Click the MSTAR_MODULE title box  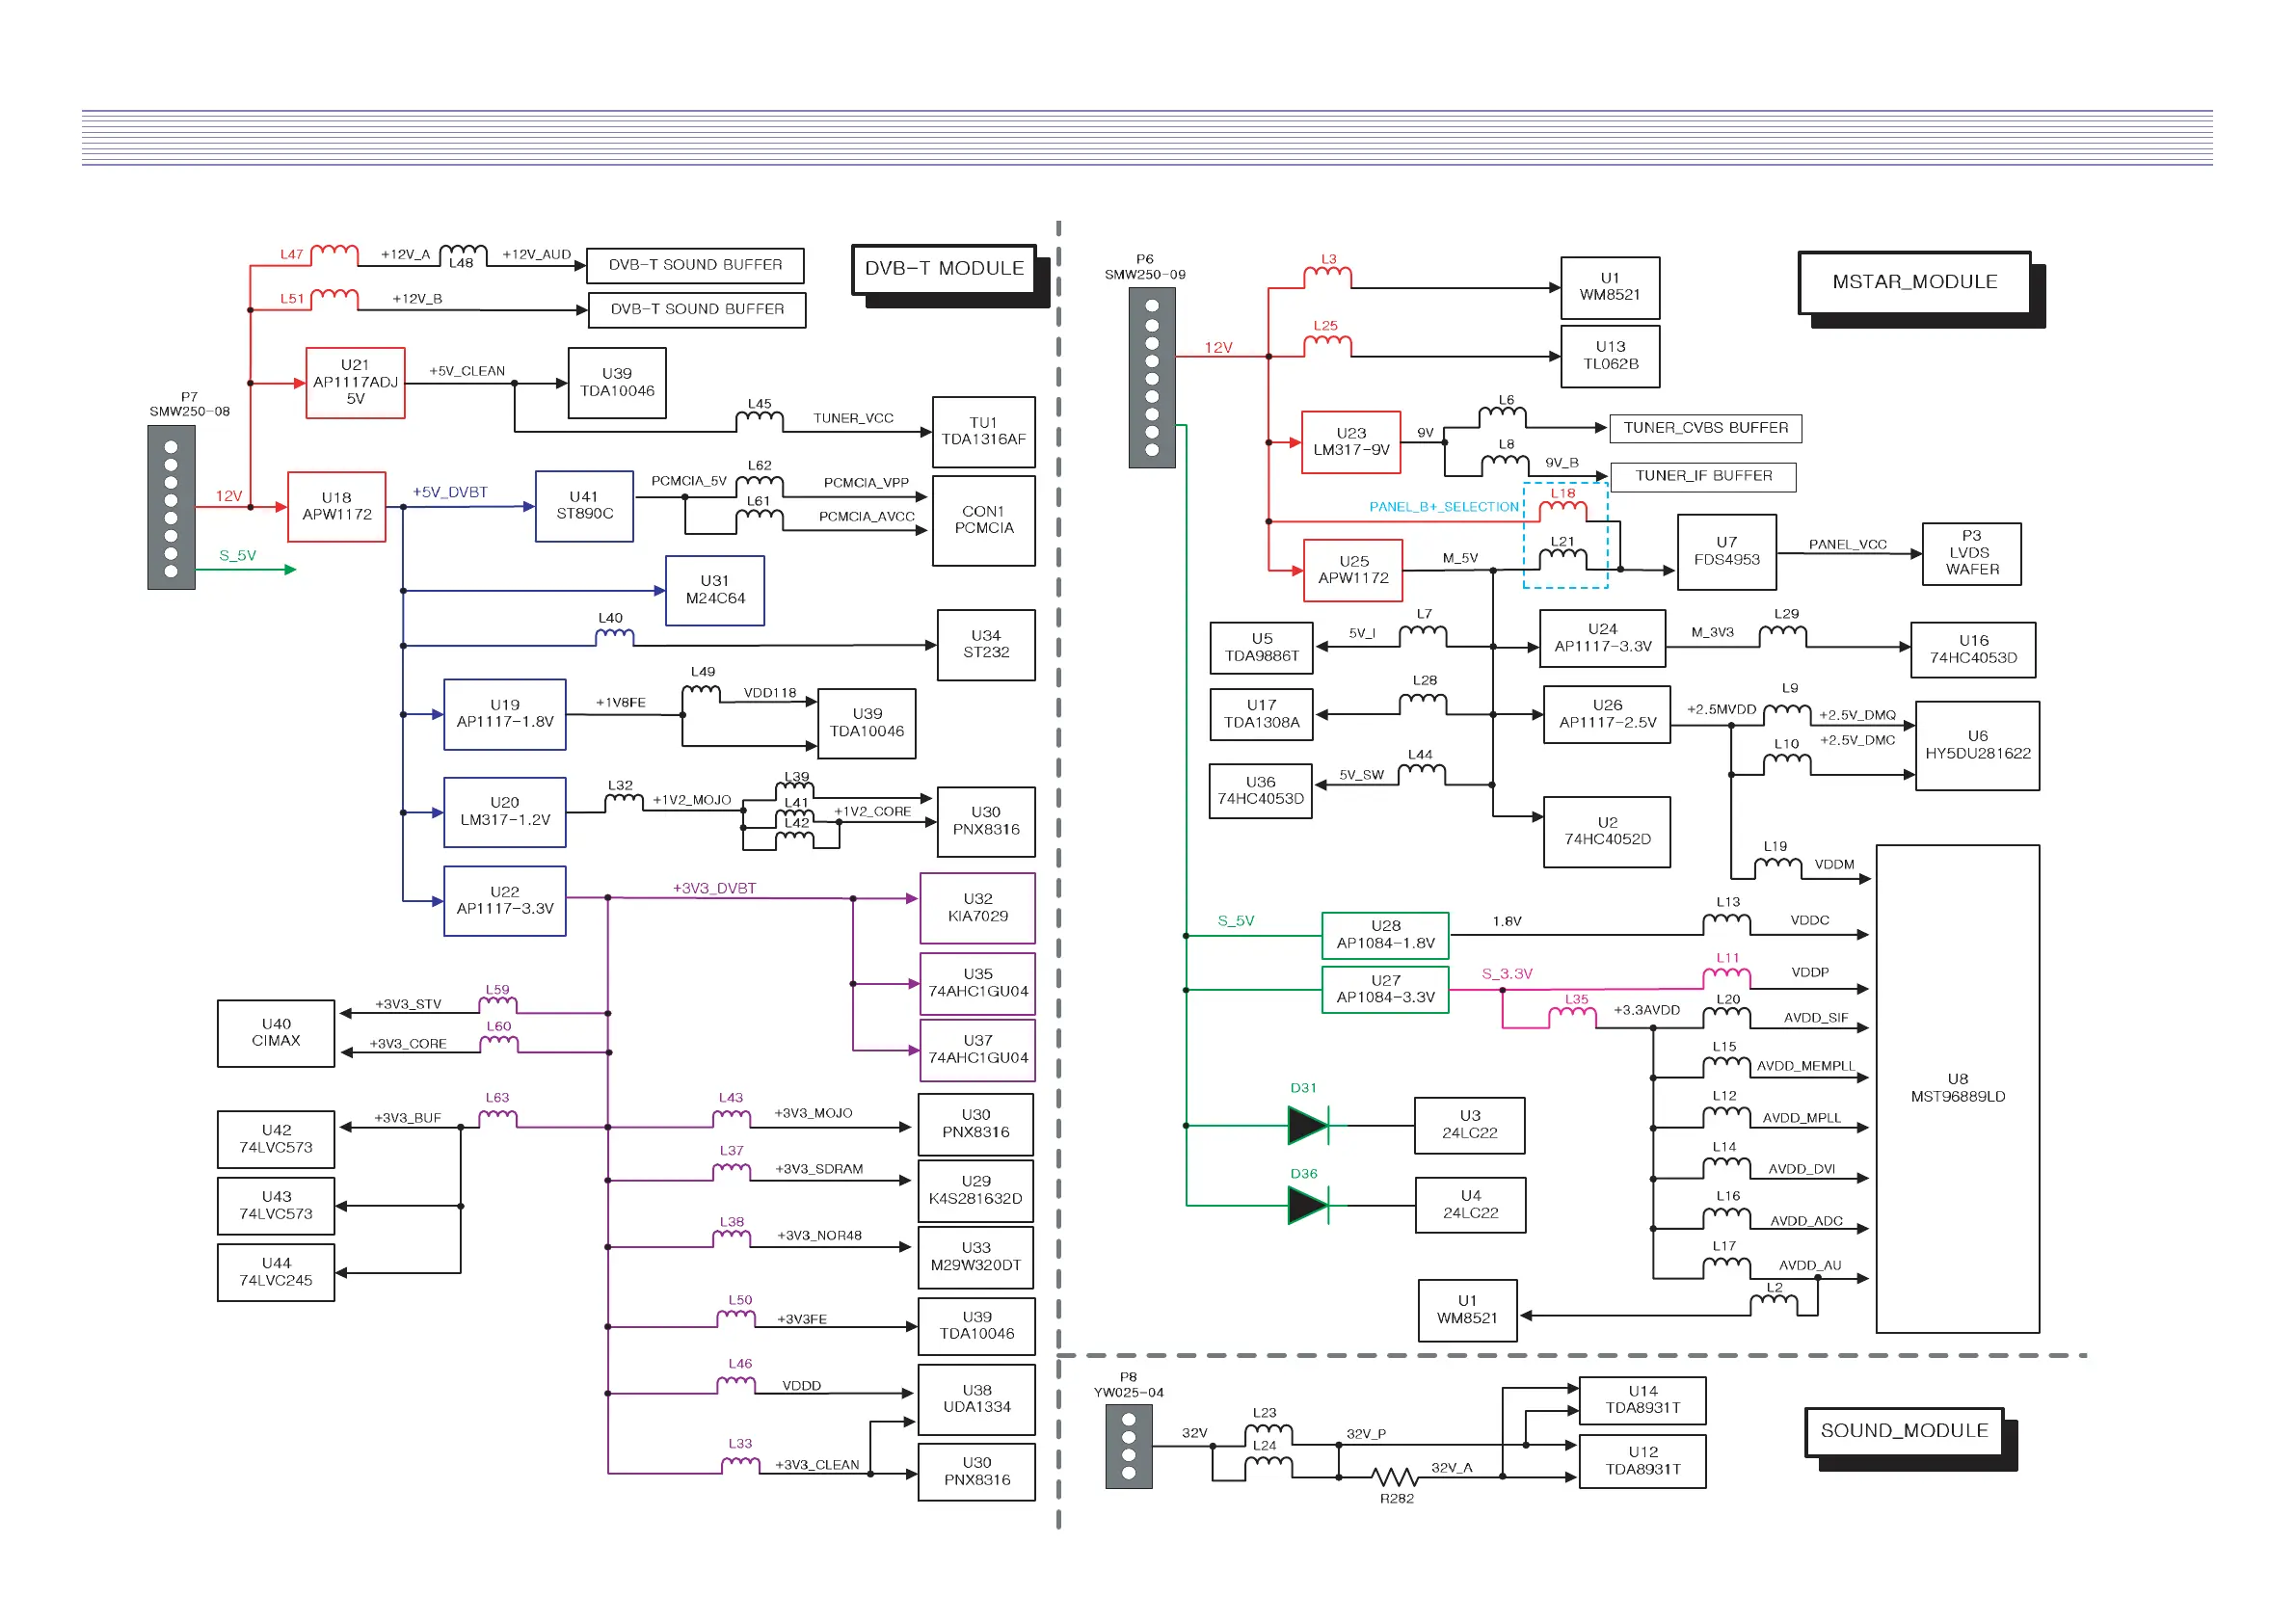coord(1914,283)
